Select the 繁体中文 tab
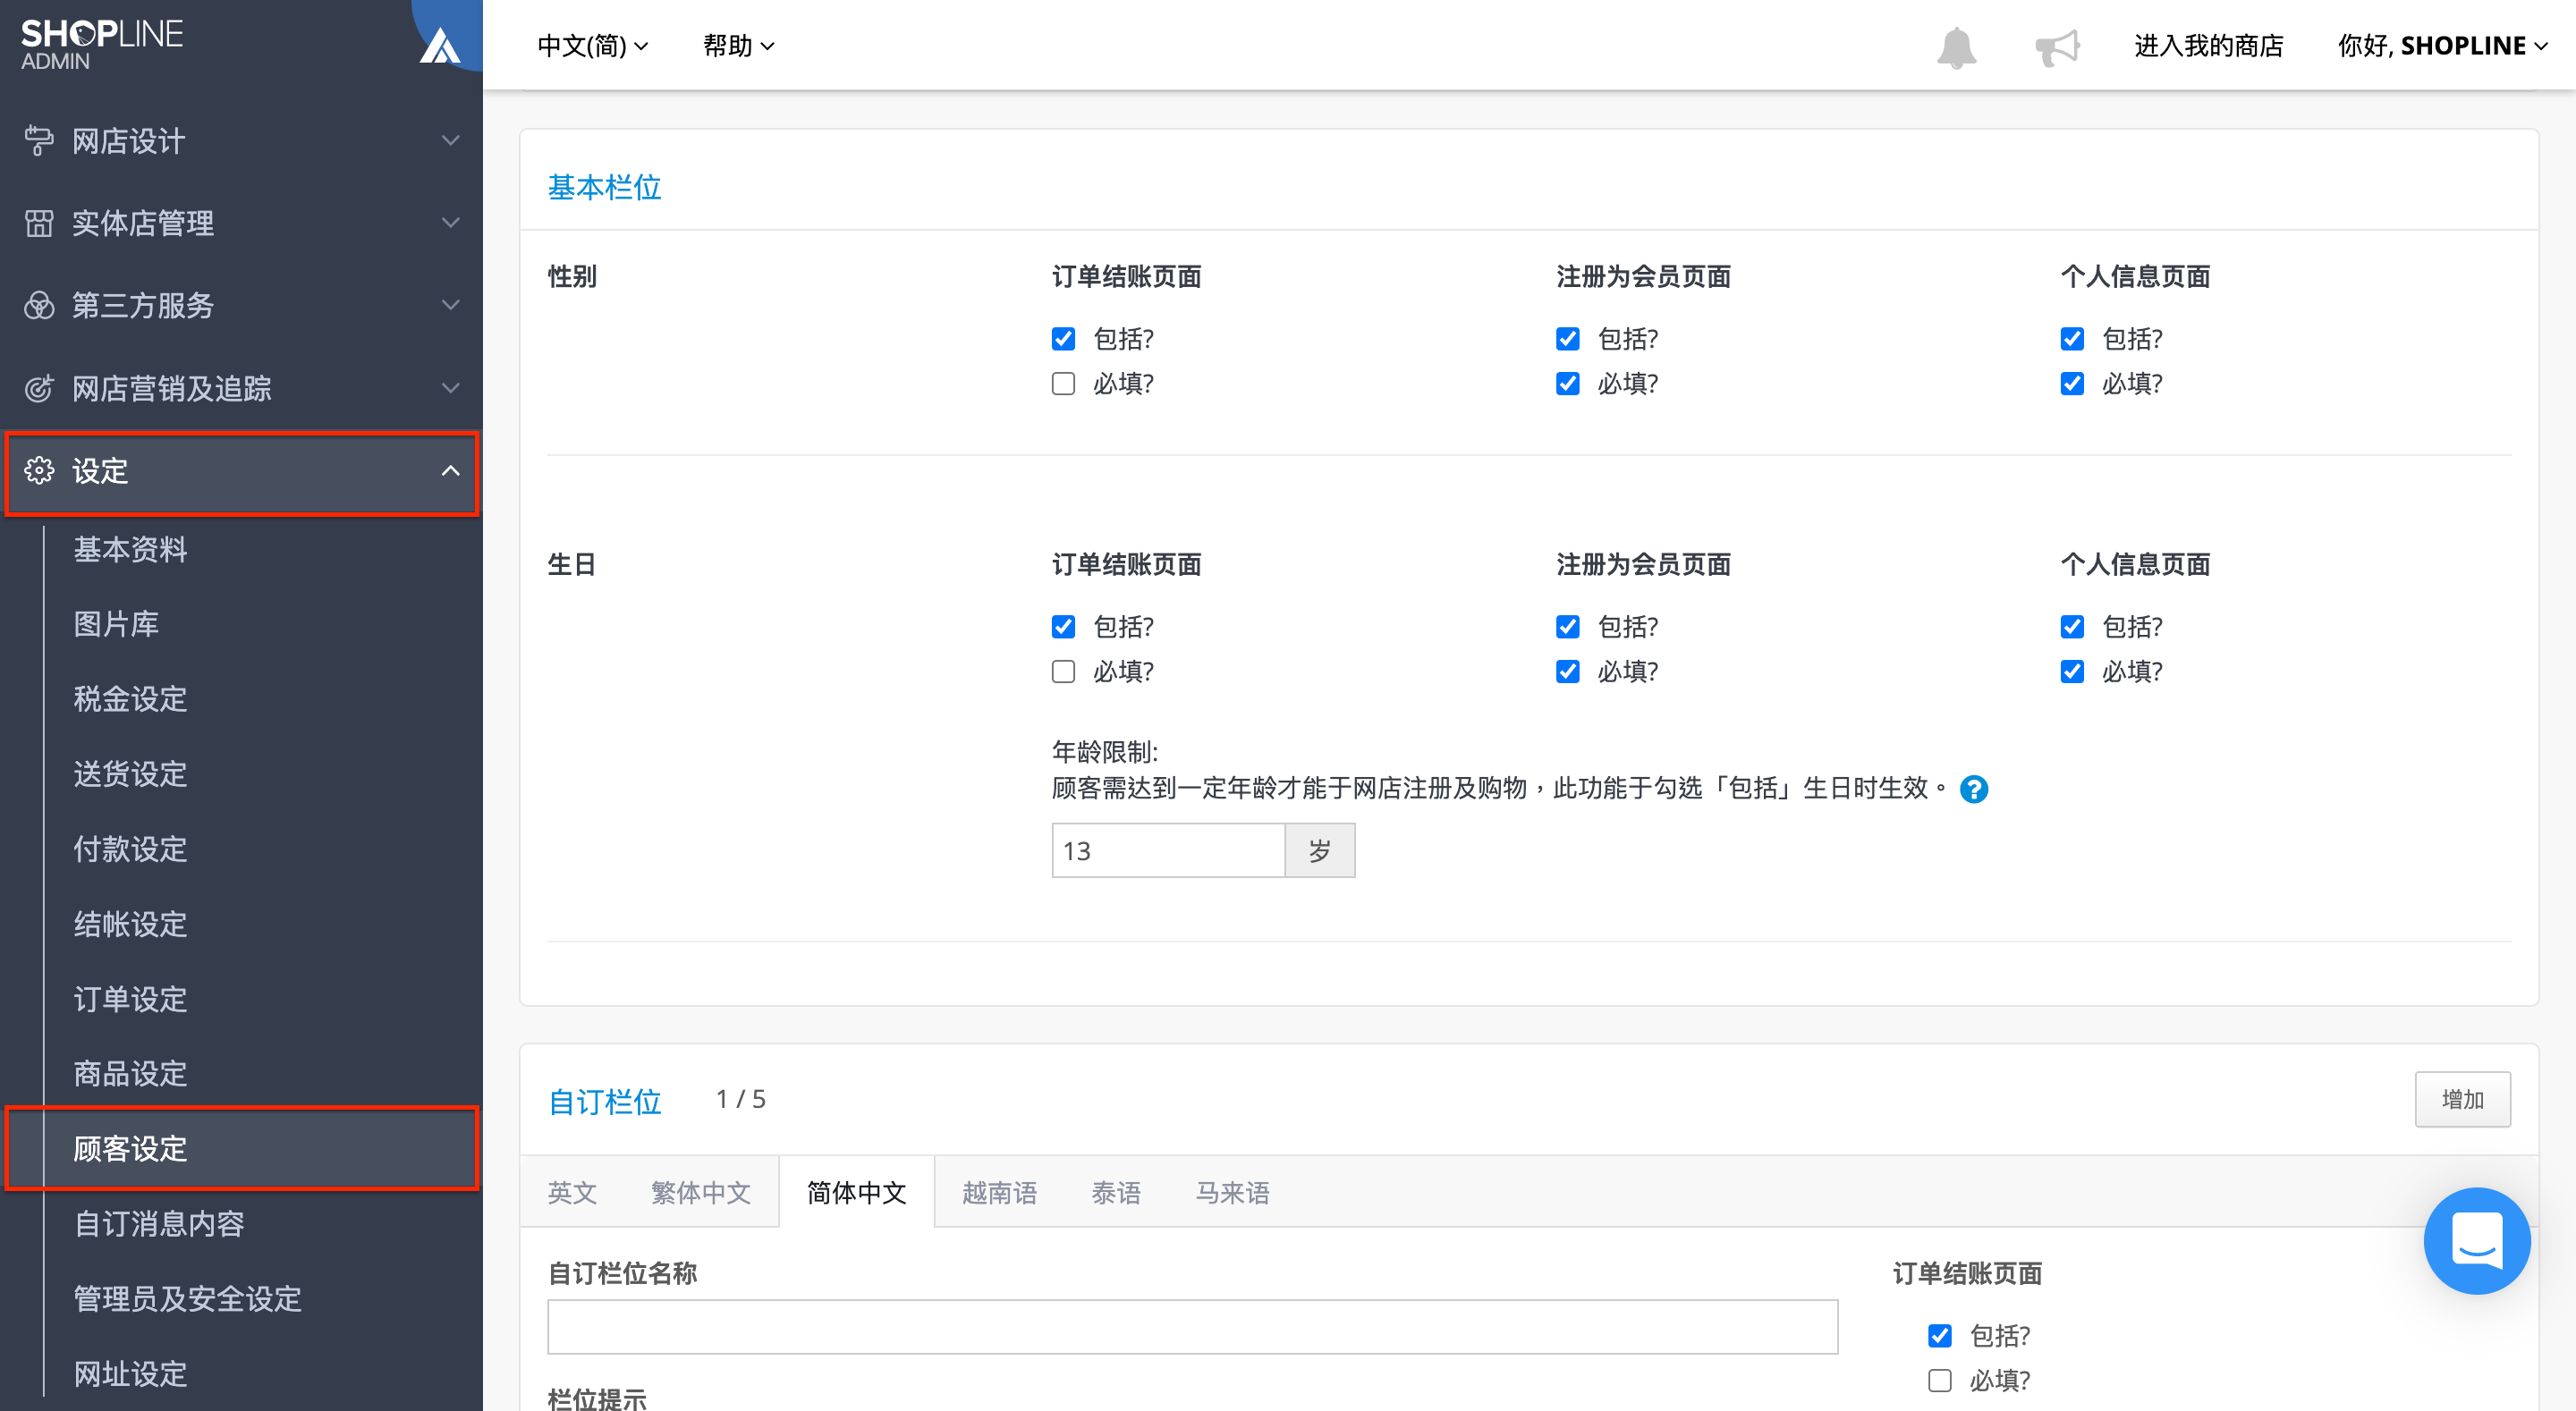2576x1411 pixels. (701, 1192)
